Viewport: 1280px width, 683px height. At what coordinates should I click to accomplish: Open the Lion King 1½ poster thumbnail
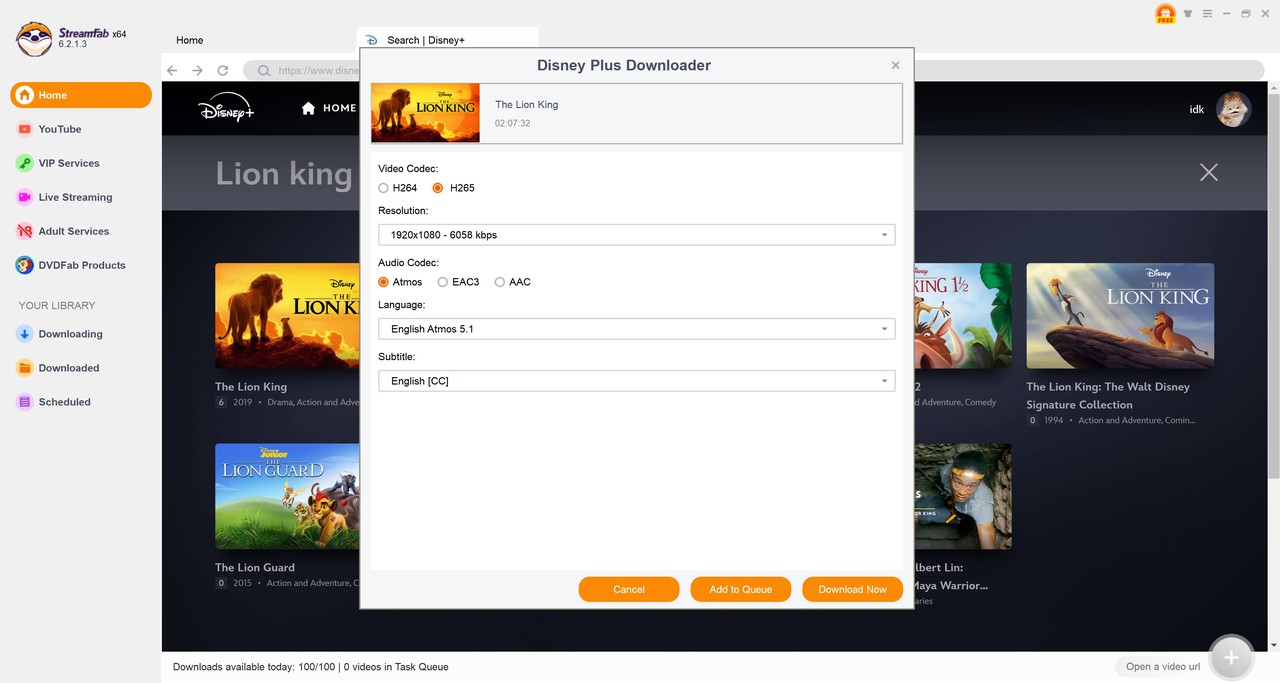[x=962, y=316]
